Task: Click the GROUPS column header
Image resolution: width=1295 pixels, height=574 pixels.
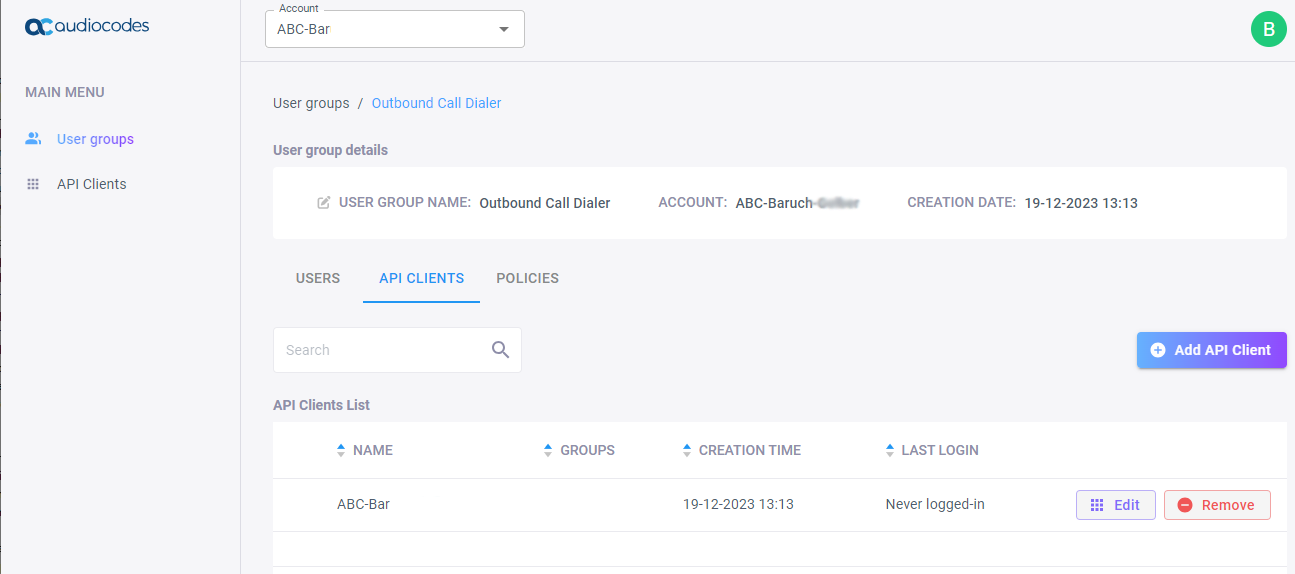Action: [587, 450]
